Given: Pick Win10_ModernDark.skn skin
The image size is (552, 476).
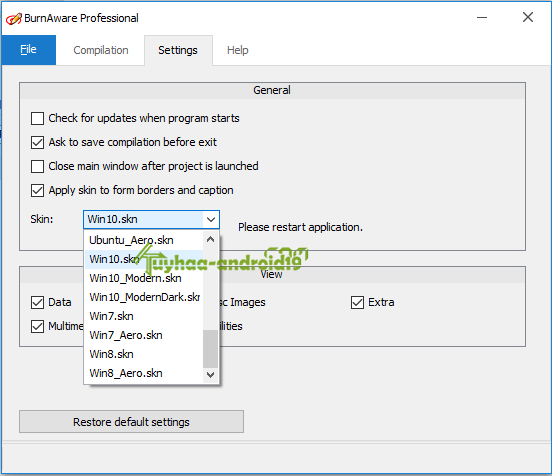Looking at the screenshot, I should [144, 297].
